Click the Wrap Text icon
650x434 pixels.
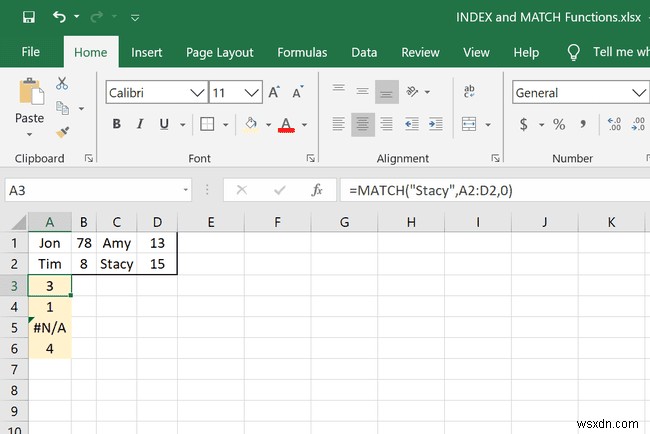coord(469,91)
